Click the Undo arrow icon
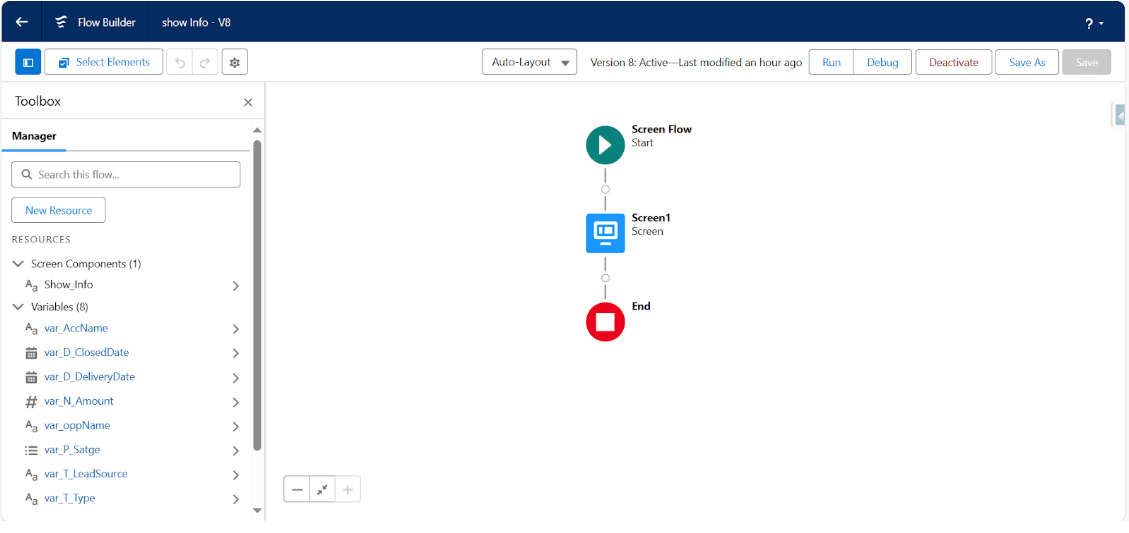The image size is (1129, 533). 180,63
